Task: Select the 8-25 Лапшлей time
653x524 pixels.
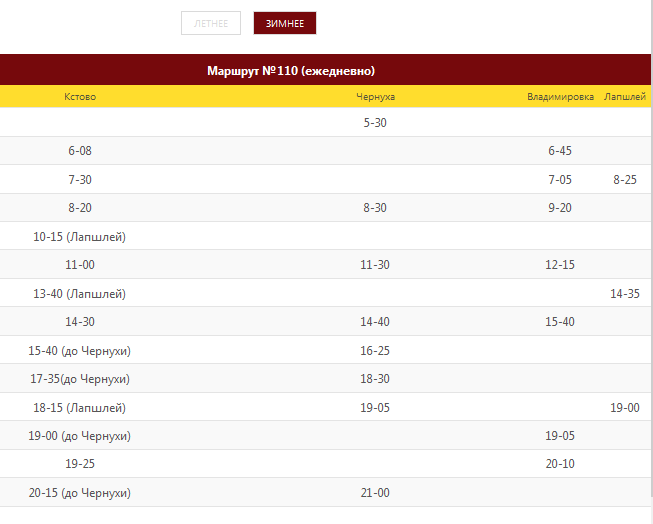Action: pos(625,180)
